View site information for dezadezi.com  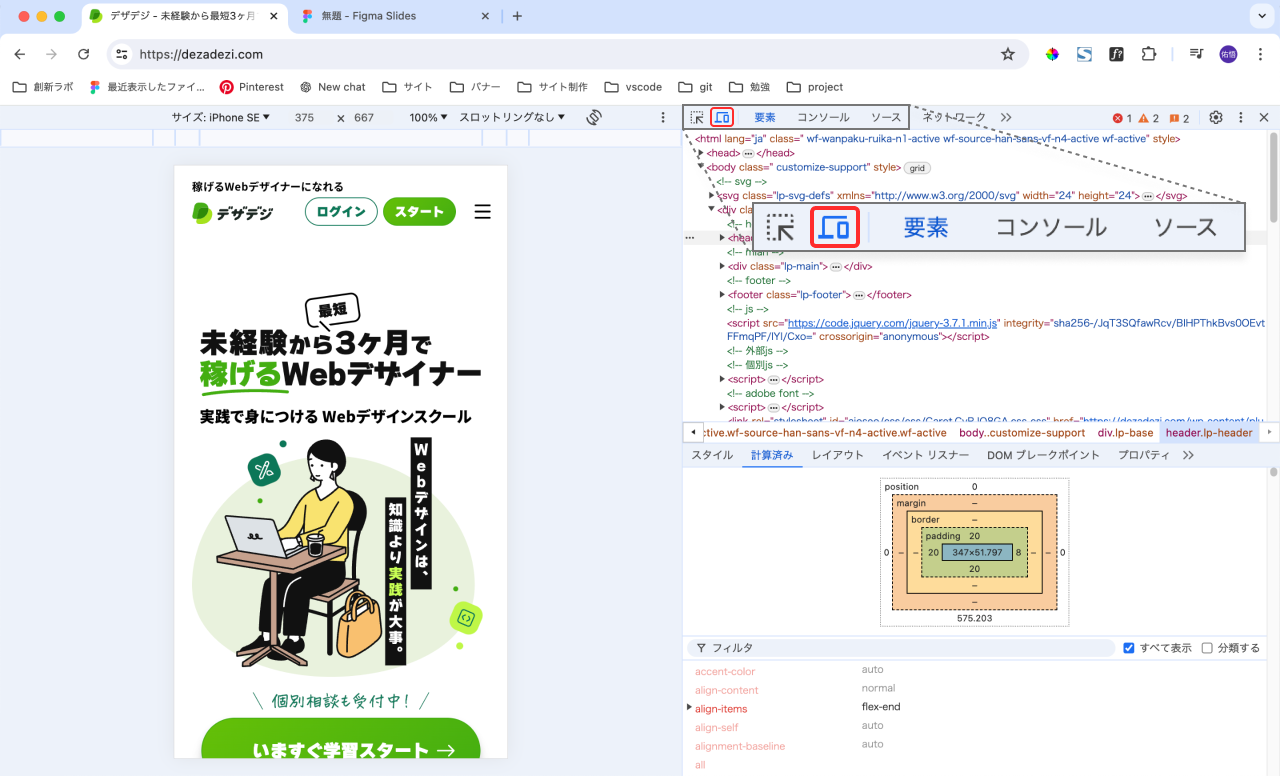[x=122, y=54]
